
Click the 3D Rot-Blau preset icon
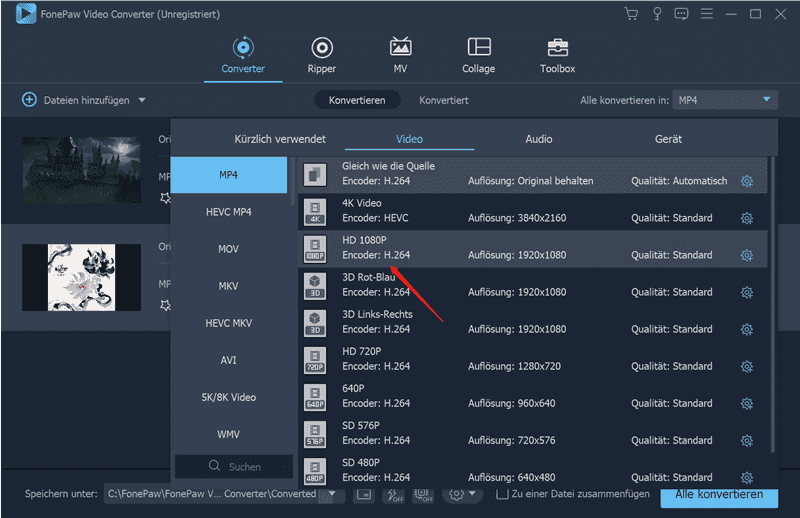(315, 286)
